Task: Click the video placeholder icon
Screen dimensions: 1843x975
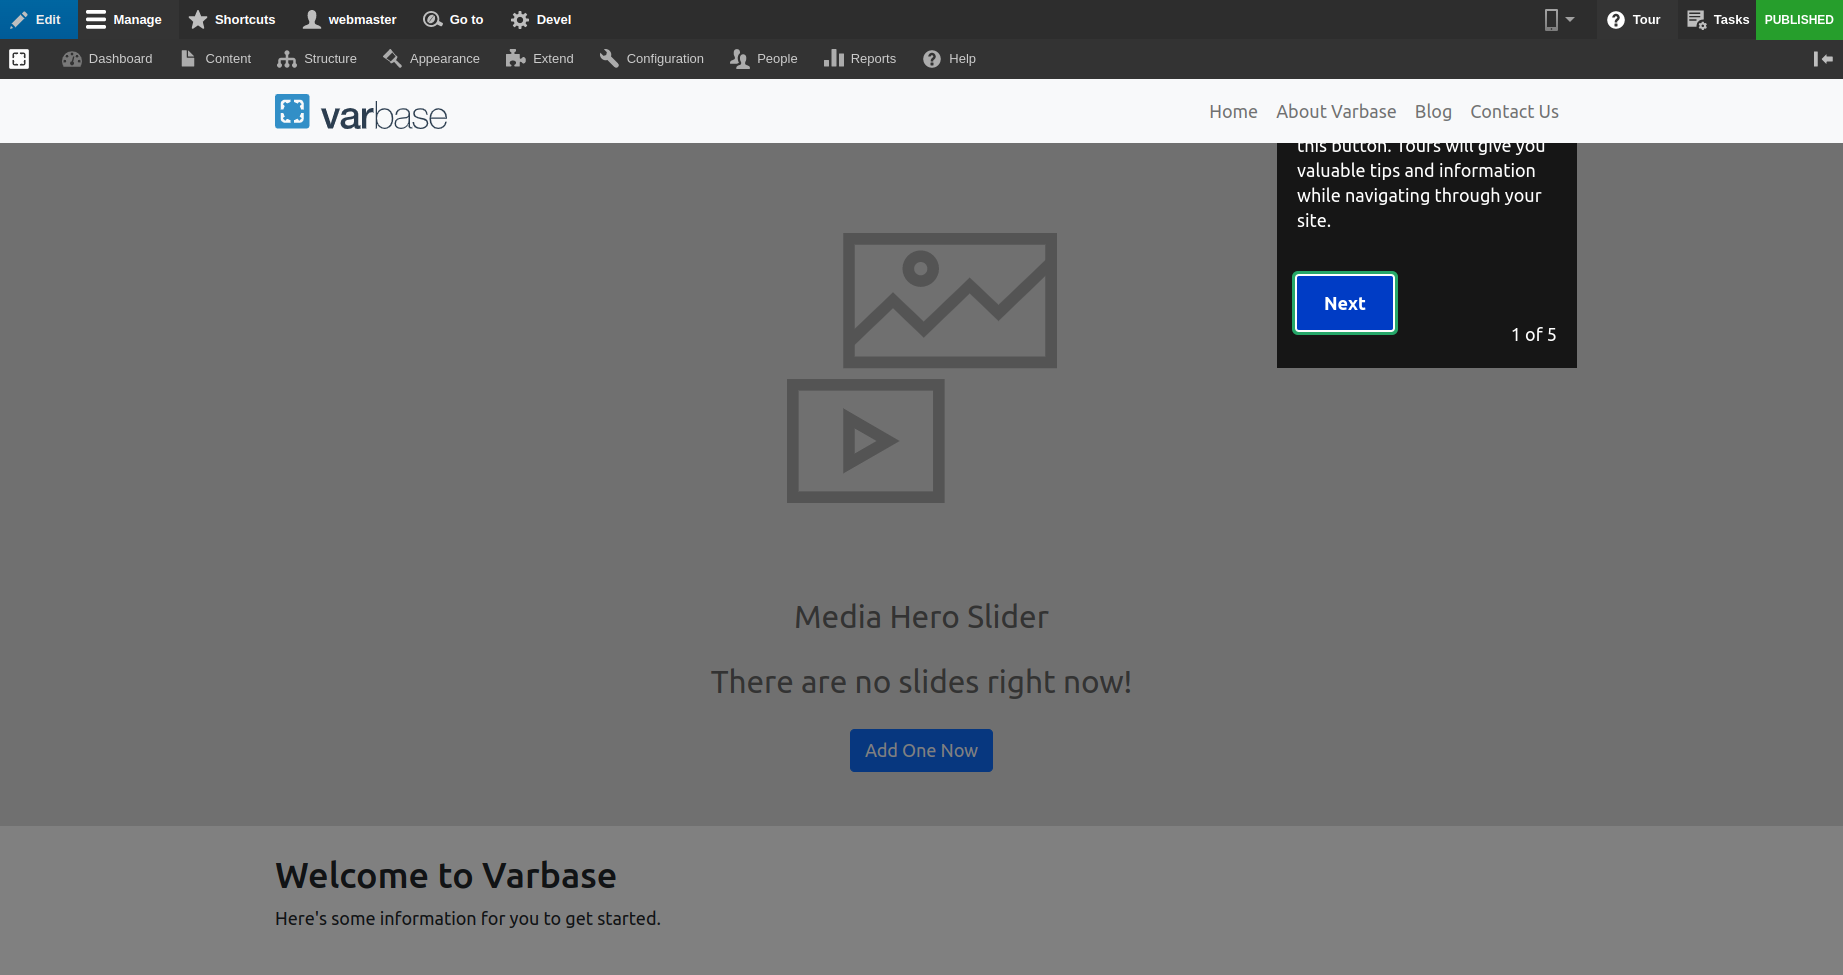Action: (866, 441)
